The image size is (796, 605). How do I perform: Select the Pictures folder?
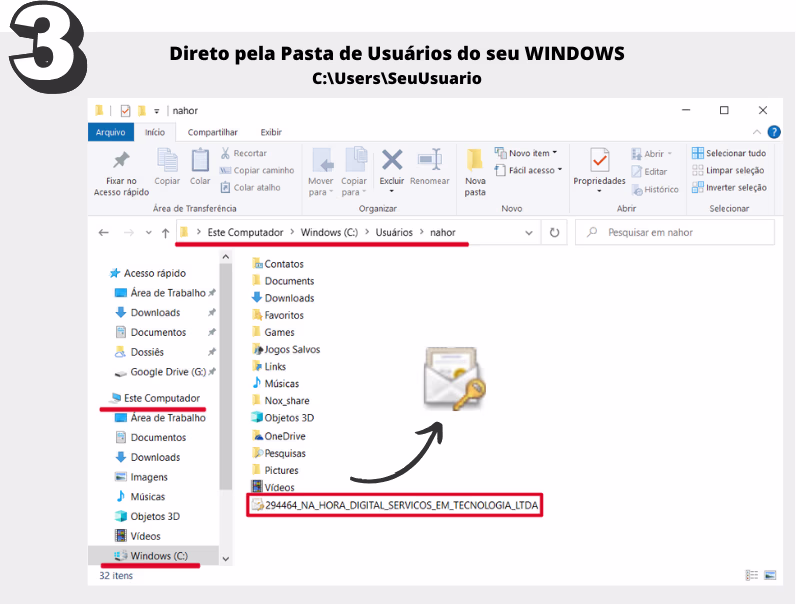276,470
